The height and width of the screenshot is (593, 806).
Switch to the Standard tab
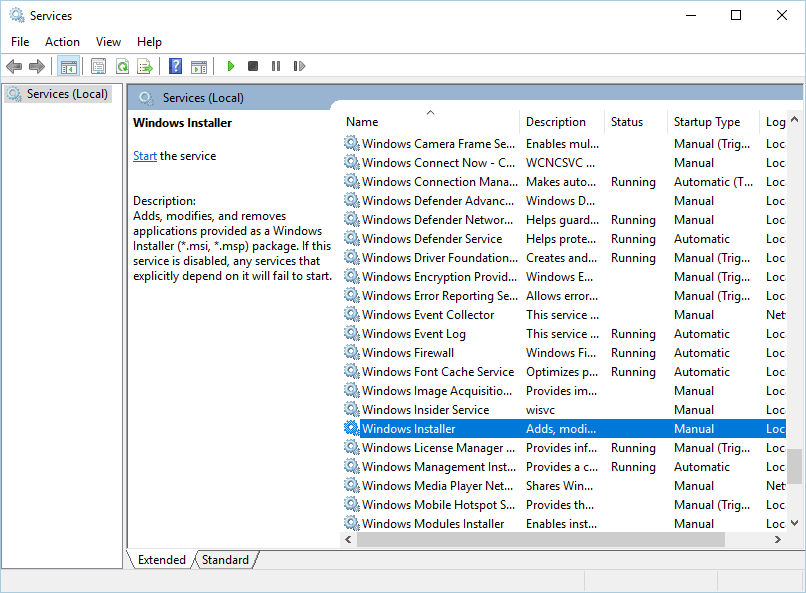point(225,560)
